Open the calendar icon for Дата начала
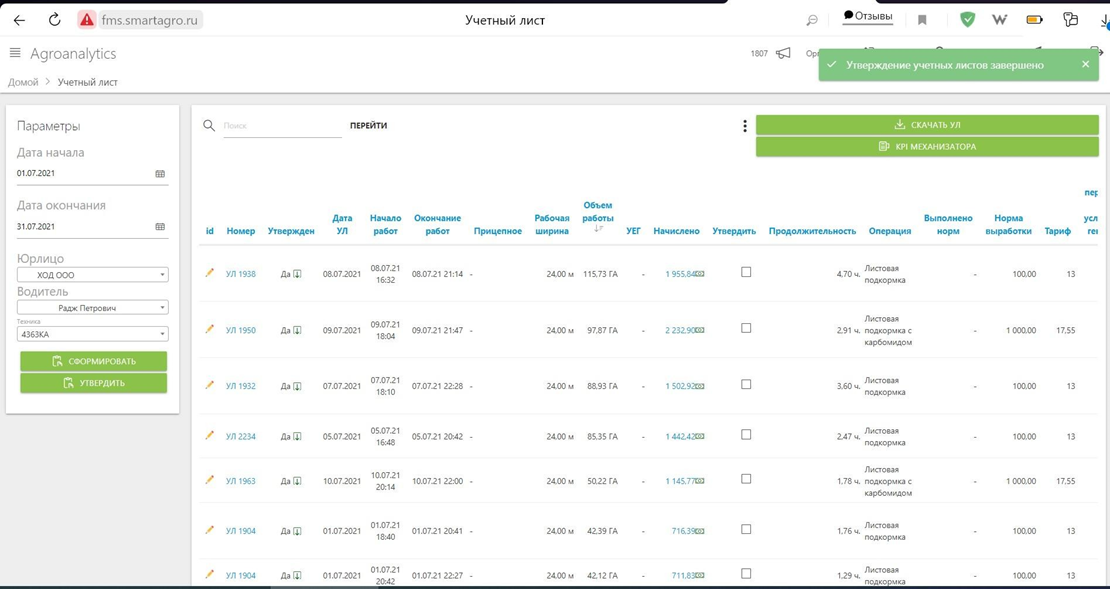Screen dimensions: 1110x589 [160, 174]
